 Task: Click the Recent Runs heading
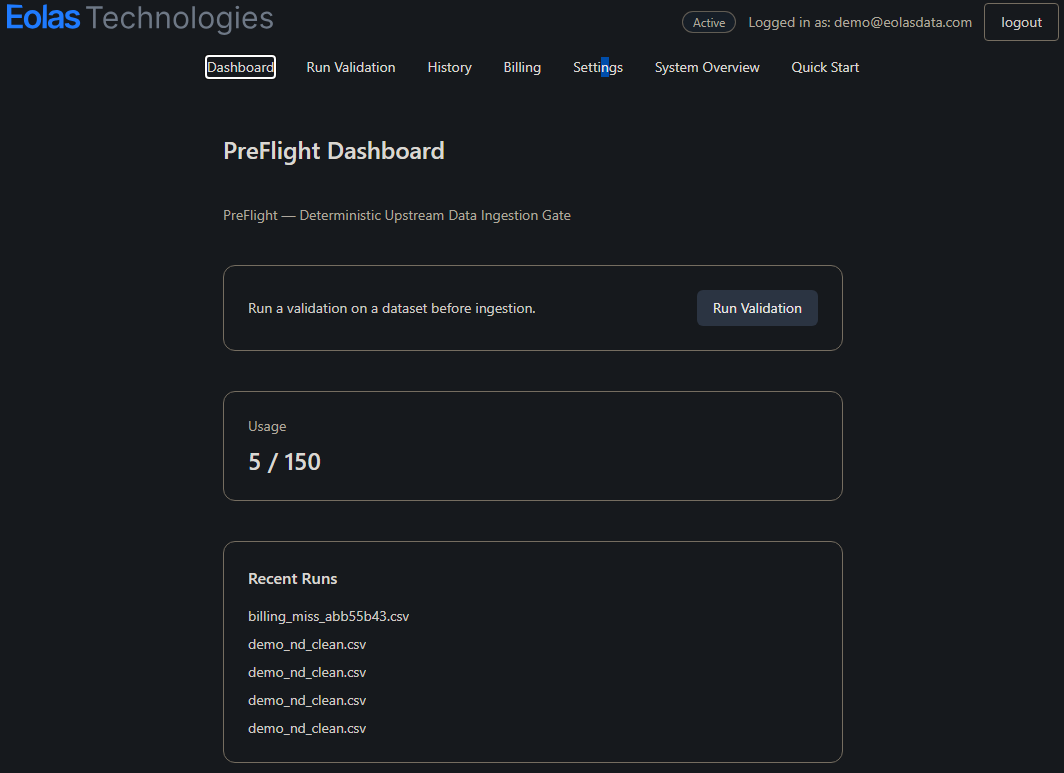click(292, 579)
